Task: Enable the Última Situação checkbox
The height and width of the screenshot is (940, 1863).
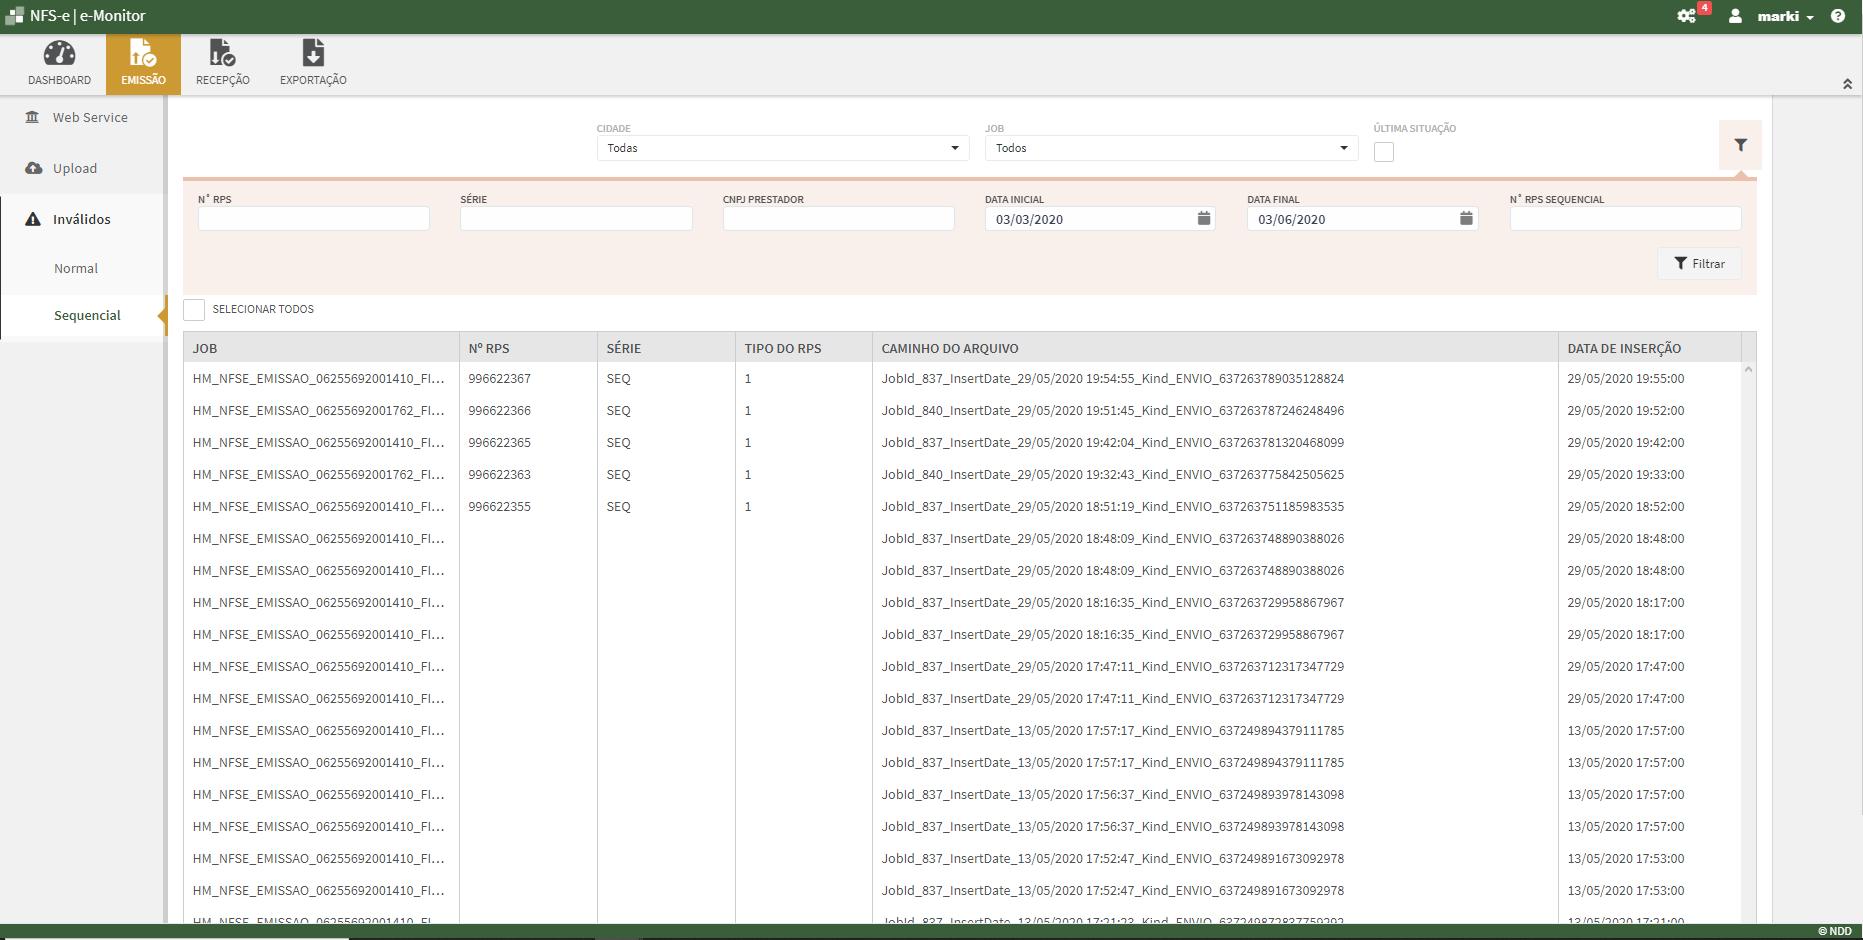Action: click(x=1384, y=152)
